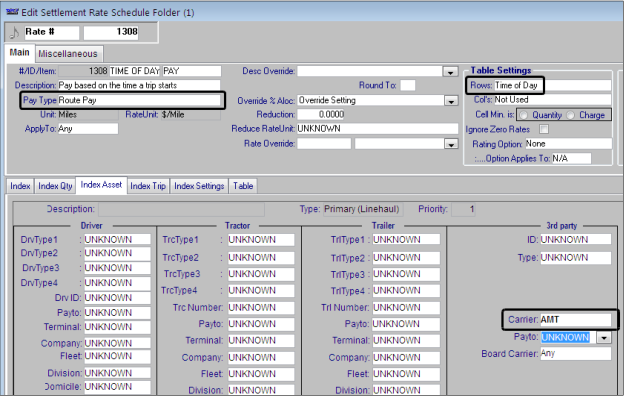Click the ApplyTo field

pyautogui.click(x=88, y=129)
